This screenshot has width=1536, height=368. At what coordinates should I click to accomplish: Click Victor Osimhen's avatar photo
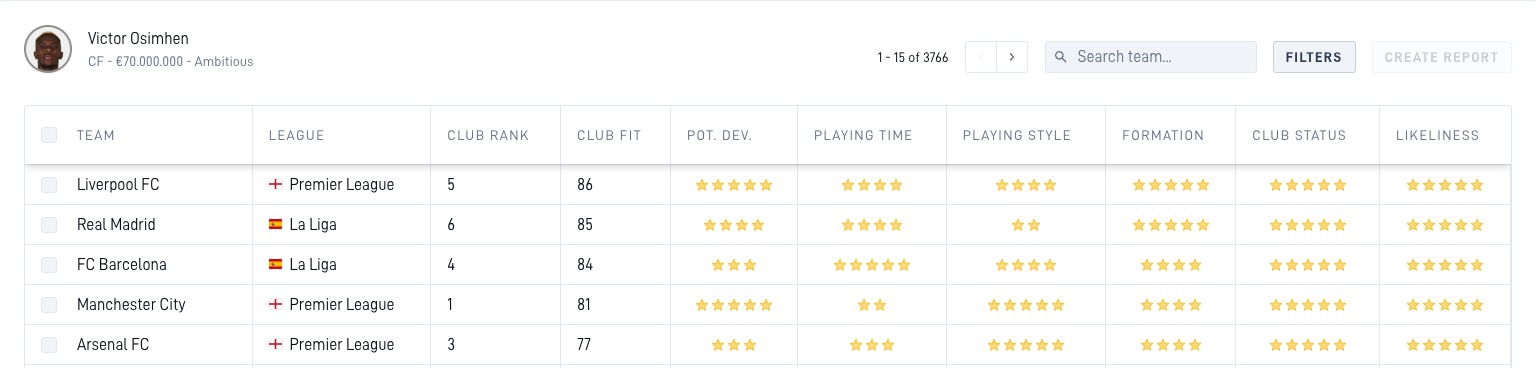pos(48,49)
